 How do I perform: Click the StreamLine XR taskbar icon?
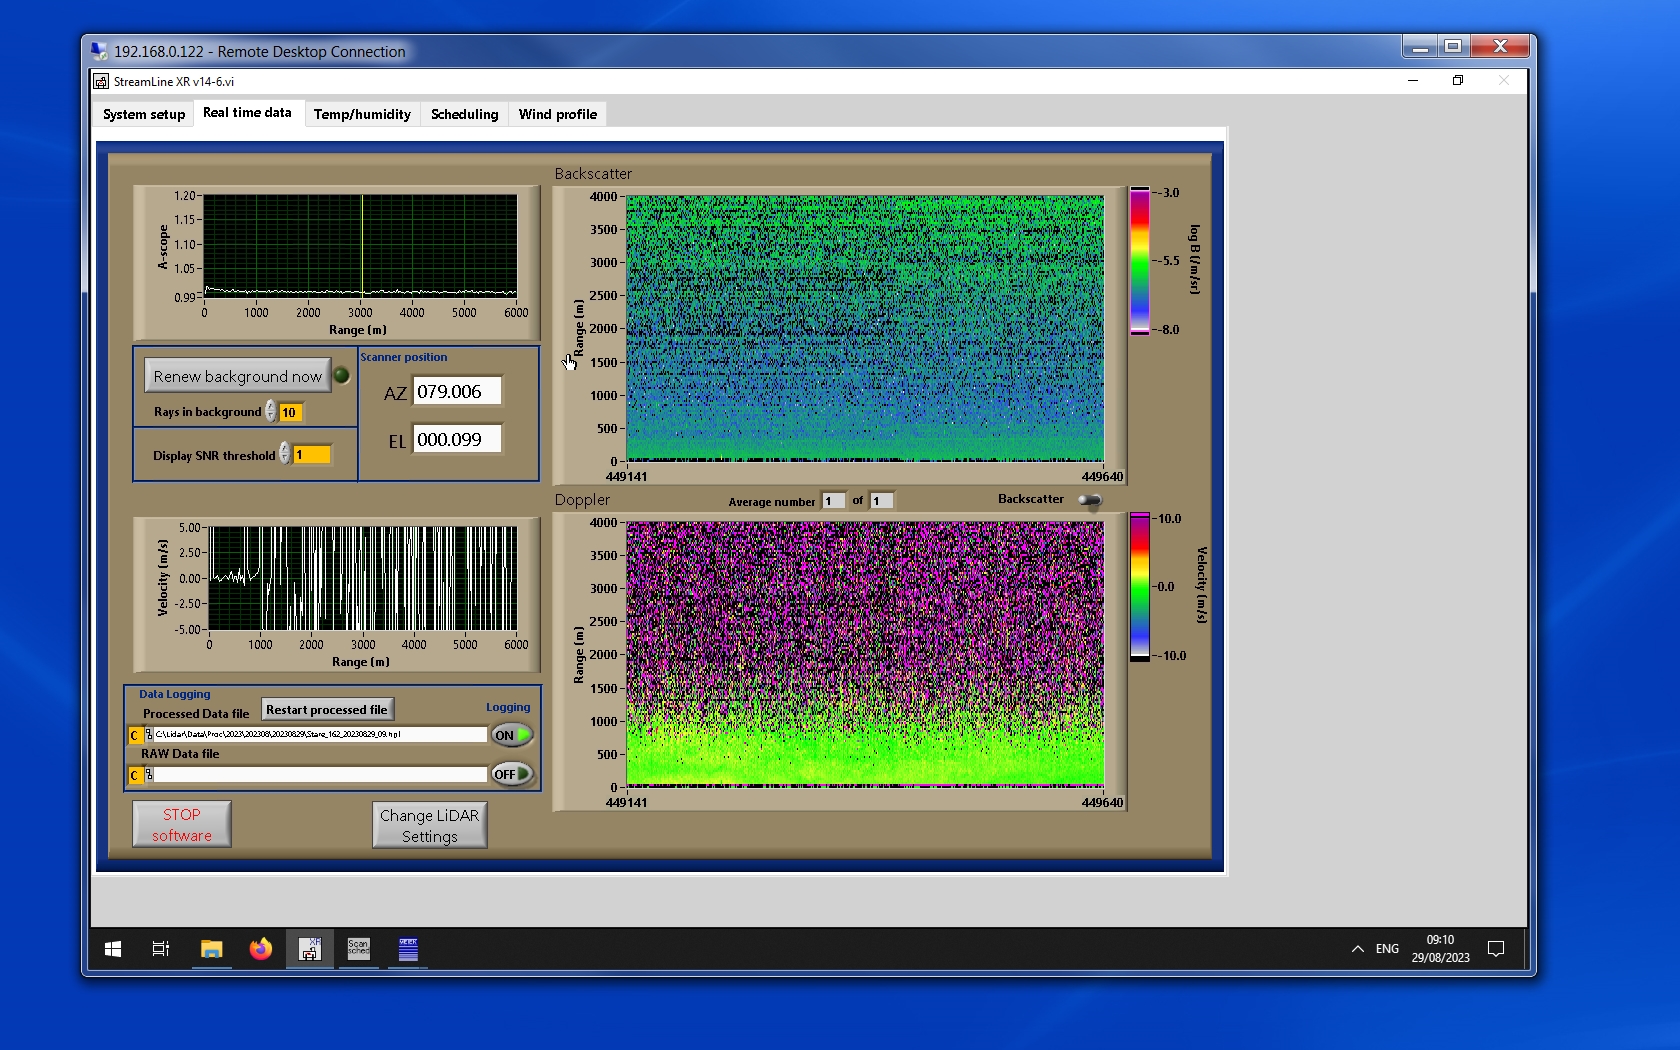coord(310,949)
